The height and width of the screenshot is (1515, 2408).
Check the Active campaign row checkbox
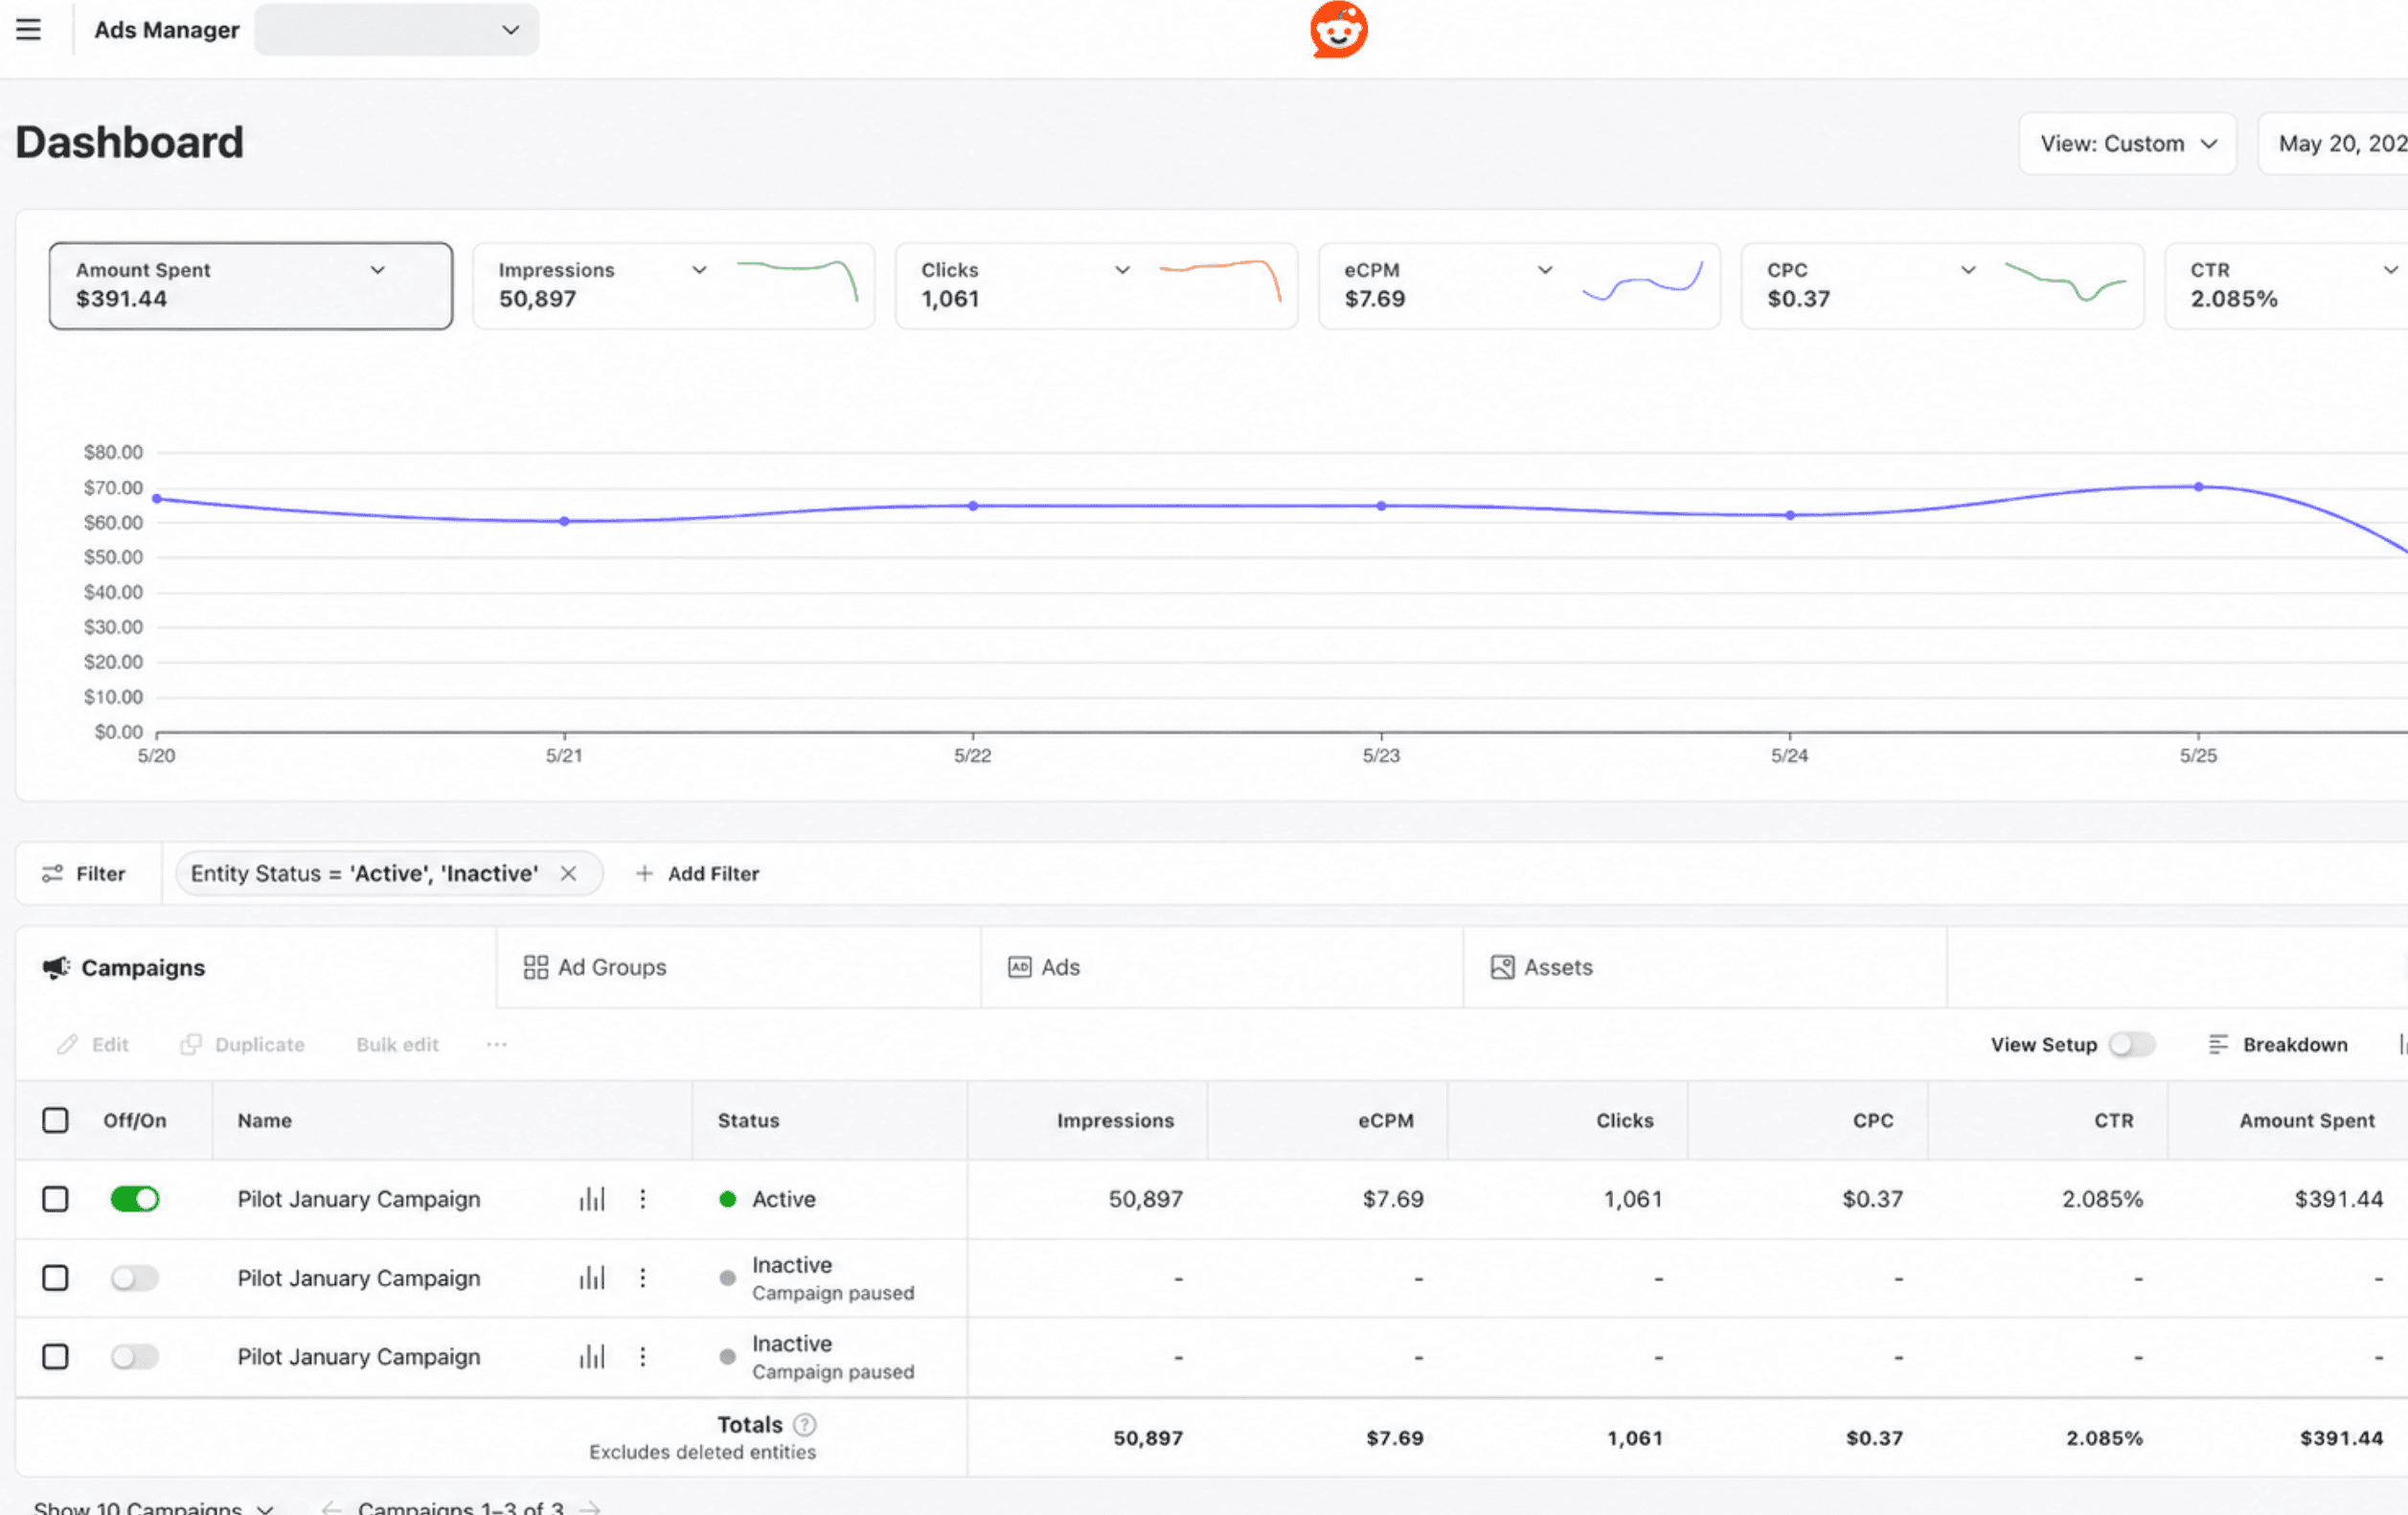coord(55,1199)
